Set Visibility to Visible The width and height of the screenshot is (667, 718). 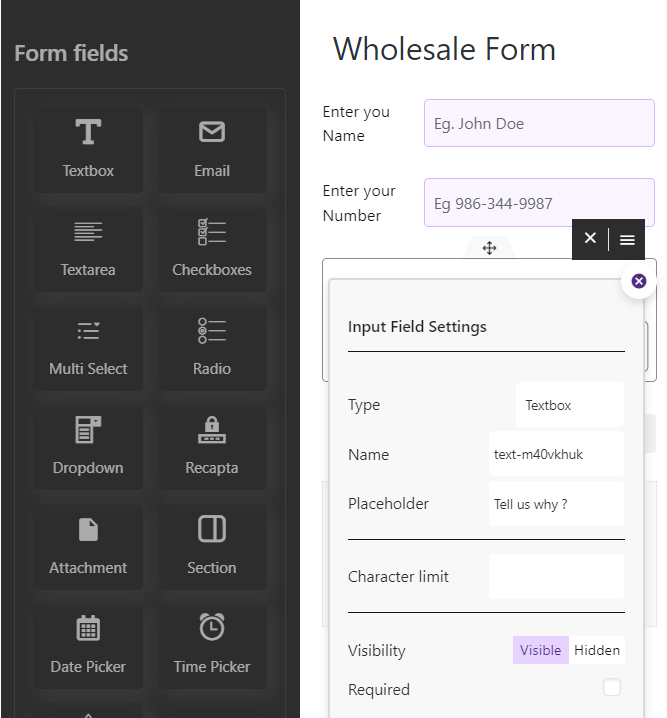(x=541, y=650)
